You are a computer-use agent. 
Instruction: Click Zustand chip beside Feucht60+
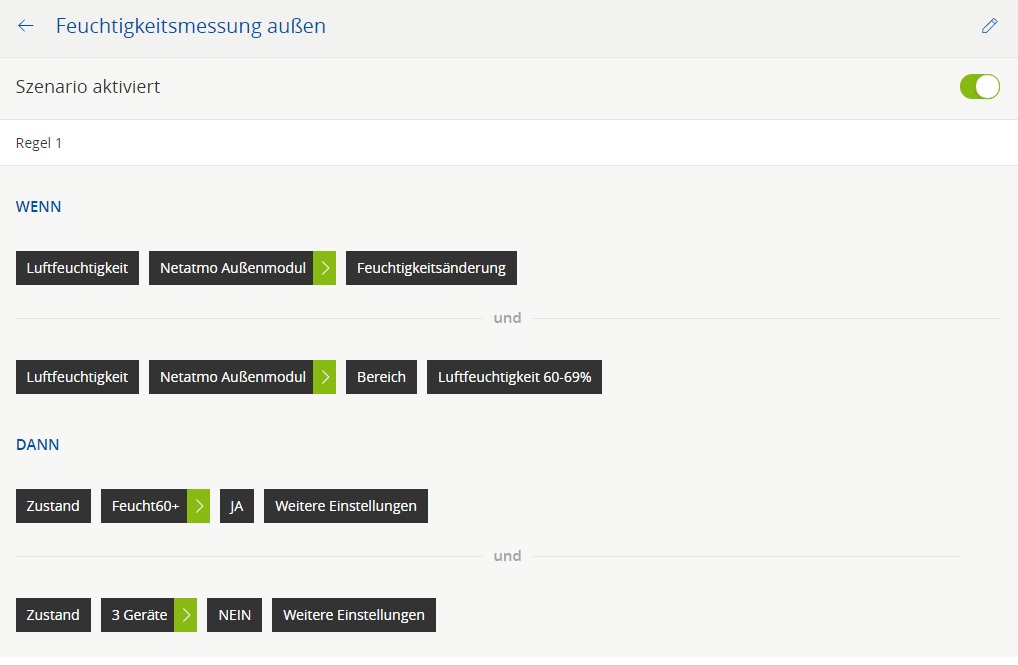(x=53, y=506)
